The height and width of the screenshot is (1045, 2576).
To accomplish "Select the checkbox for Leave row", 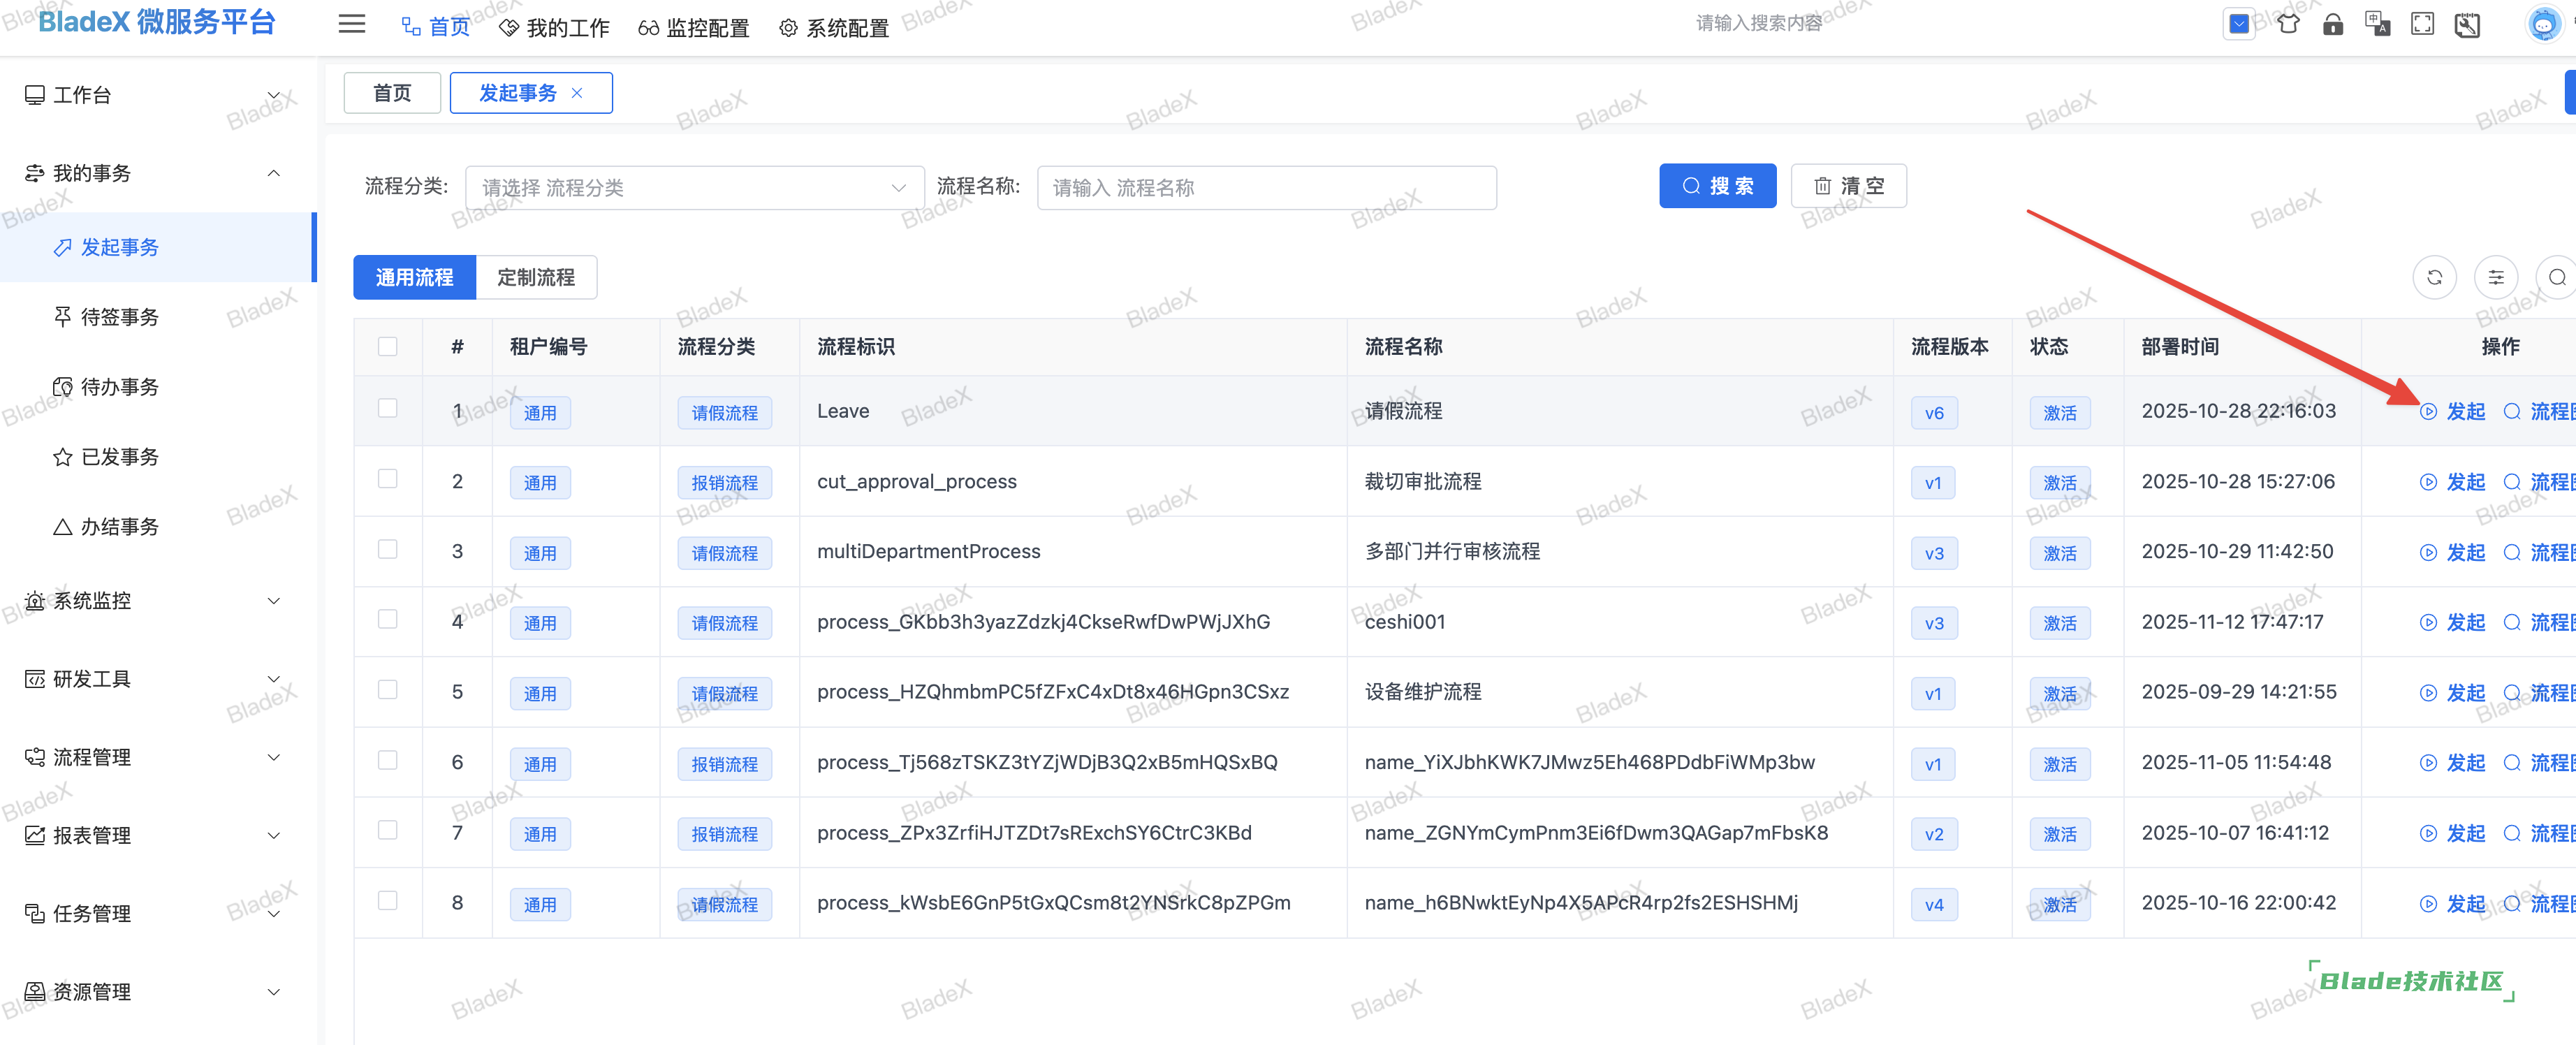I will (388, 409).
